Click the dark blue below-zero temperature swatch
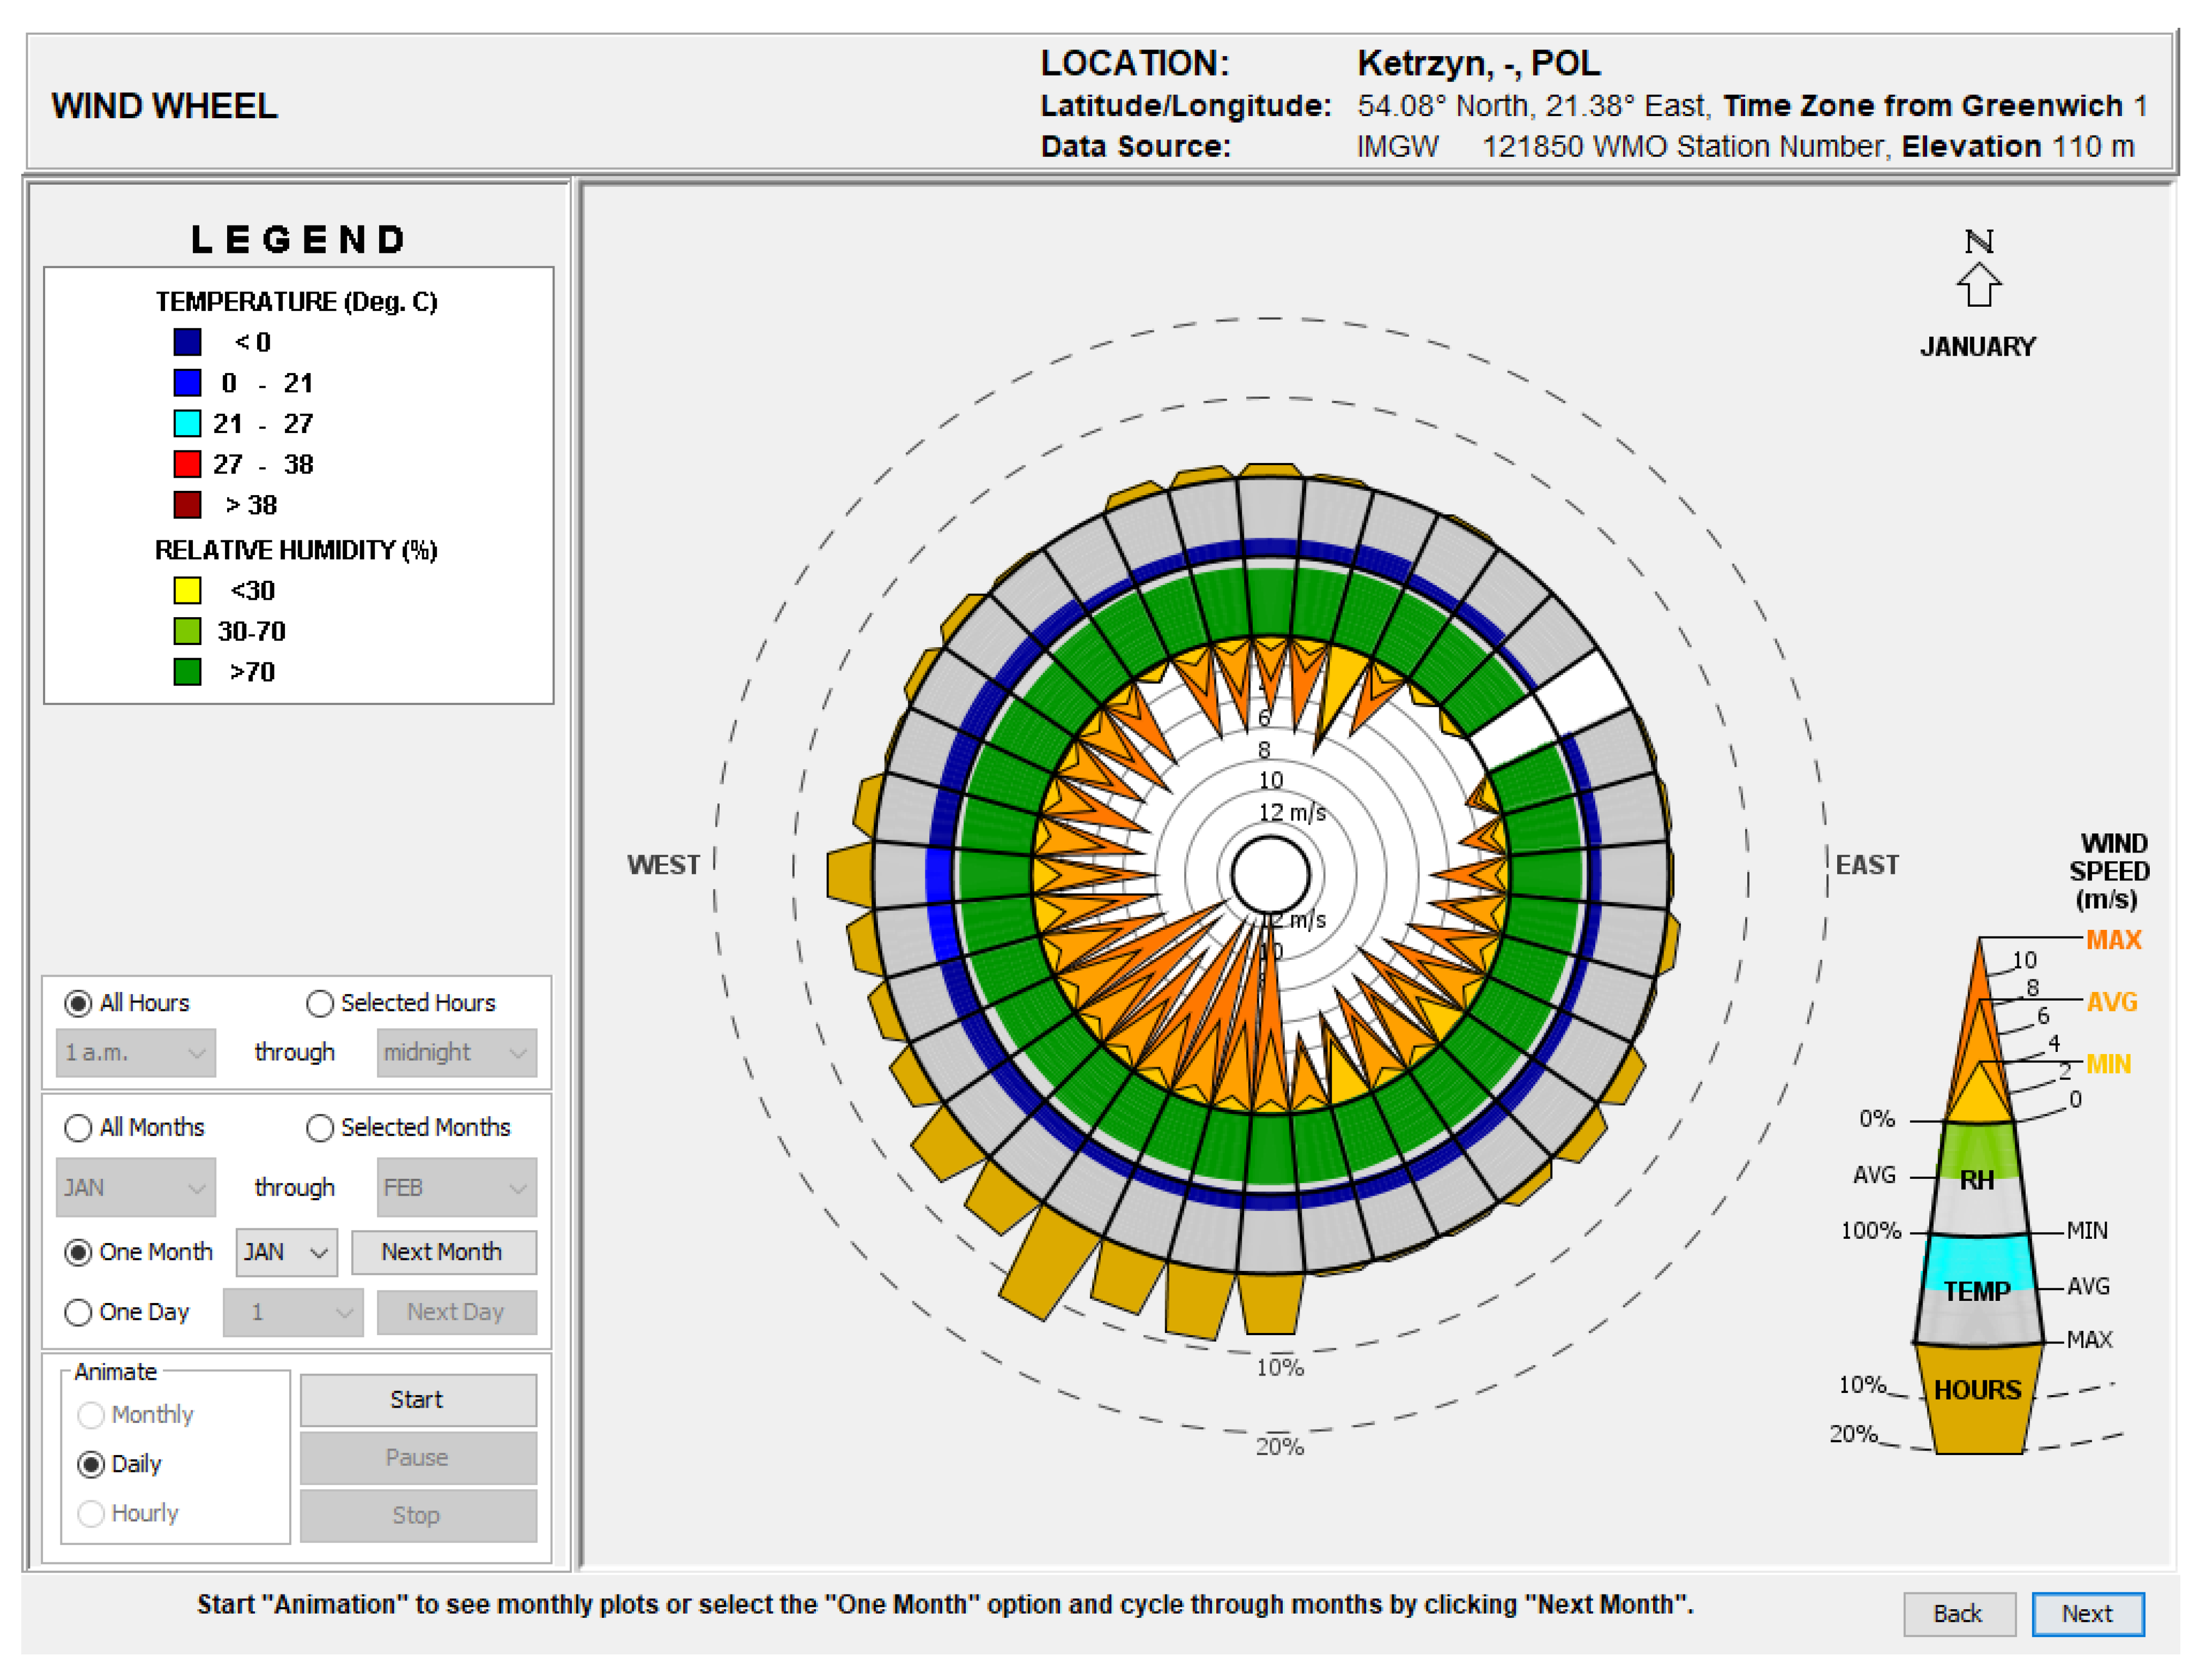Image resolution: width=2207 pixels, height=1680 pixels. [187, 342]
